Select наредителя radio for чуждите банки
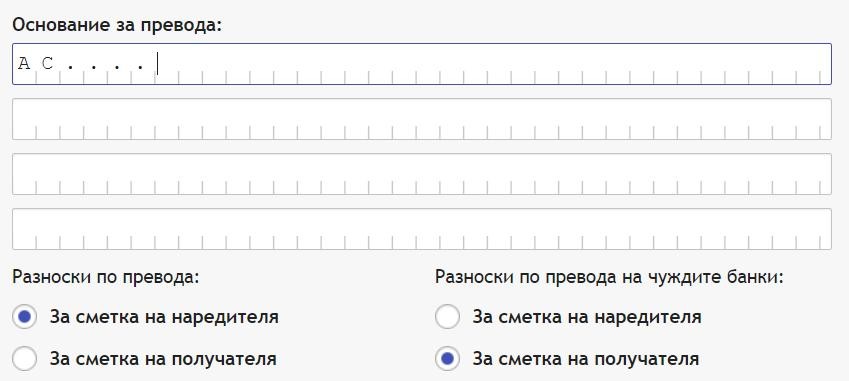Screen dimensions: 849x381 coord(447,317)
